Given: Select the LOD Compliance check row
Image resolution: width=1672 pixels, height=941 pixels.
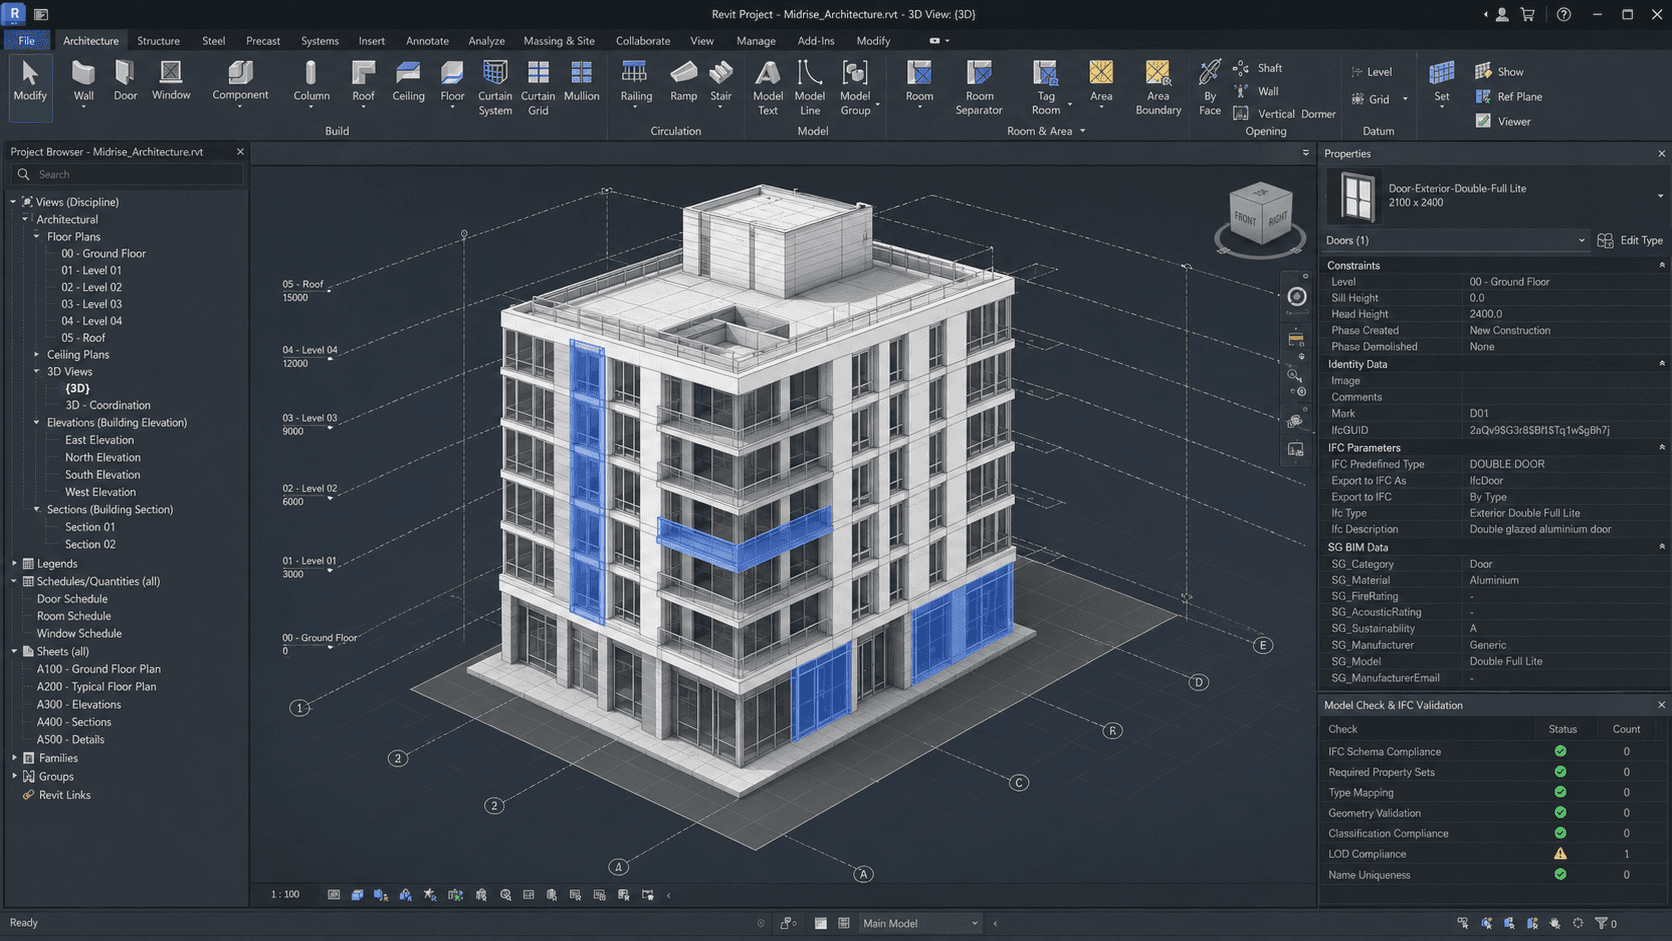Looking at the screenshot, I should tap(1492, 854).
